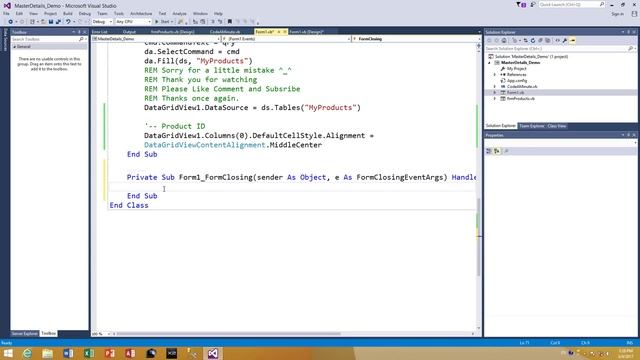Switch to the Class View tab
The width and height of the screenshot is (640, 360).
[x=557, y=126]
